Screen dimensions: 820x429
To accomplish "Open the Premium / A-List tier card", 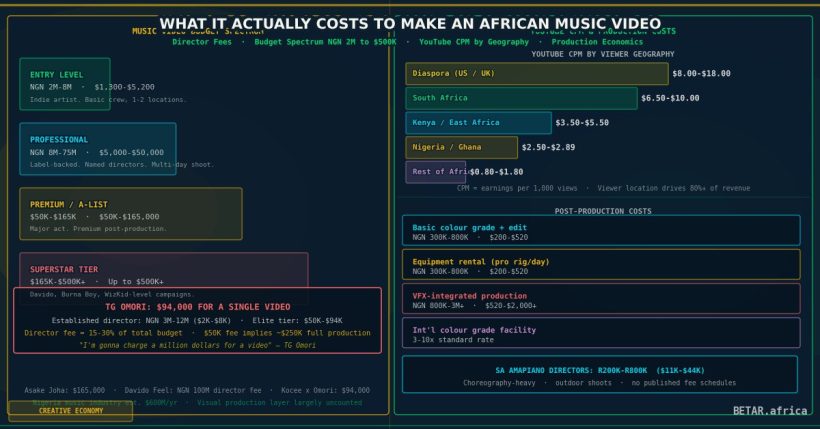I will [131, 214].
